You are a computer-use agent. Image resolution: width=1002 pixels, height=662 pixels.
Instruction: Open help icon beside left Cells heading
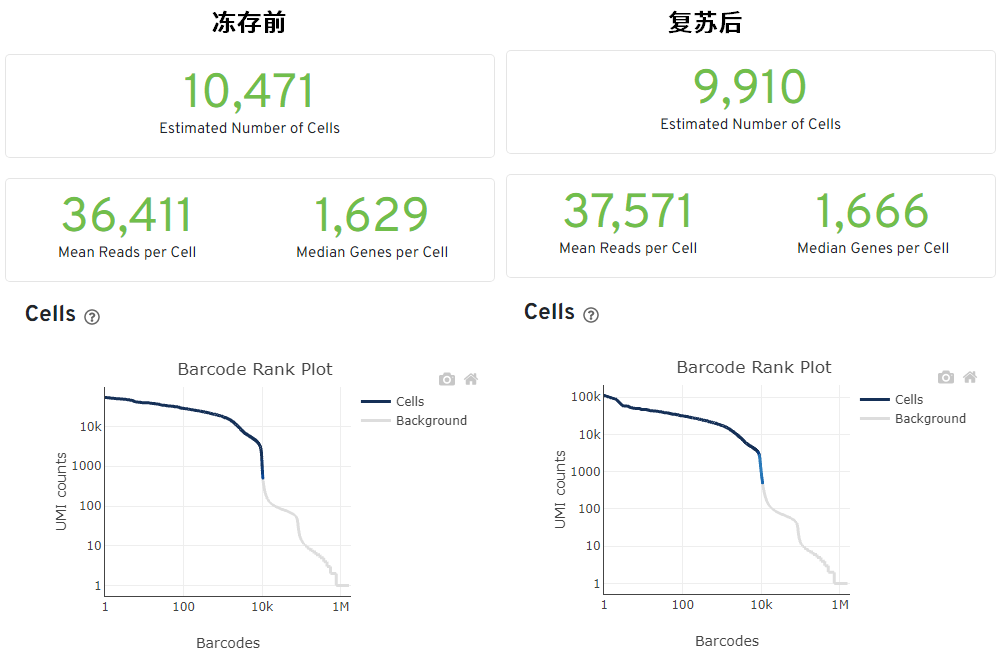pos(92,317)
